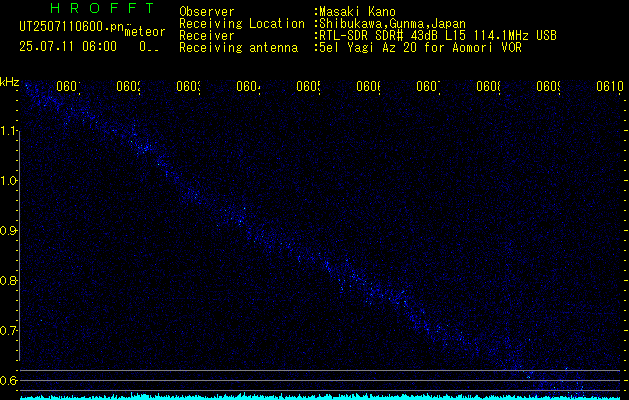Click the 0604 time axis marker
This screenshot has width=629, height=400.
pyautogui.click(x=248, y=86)
